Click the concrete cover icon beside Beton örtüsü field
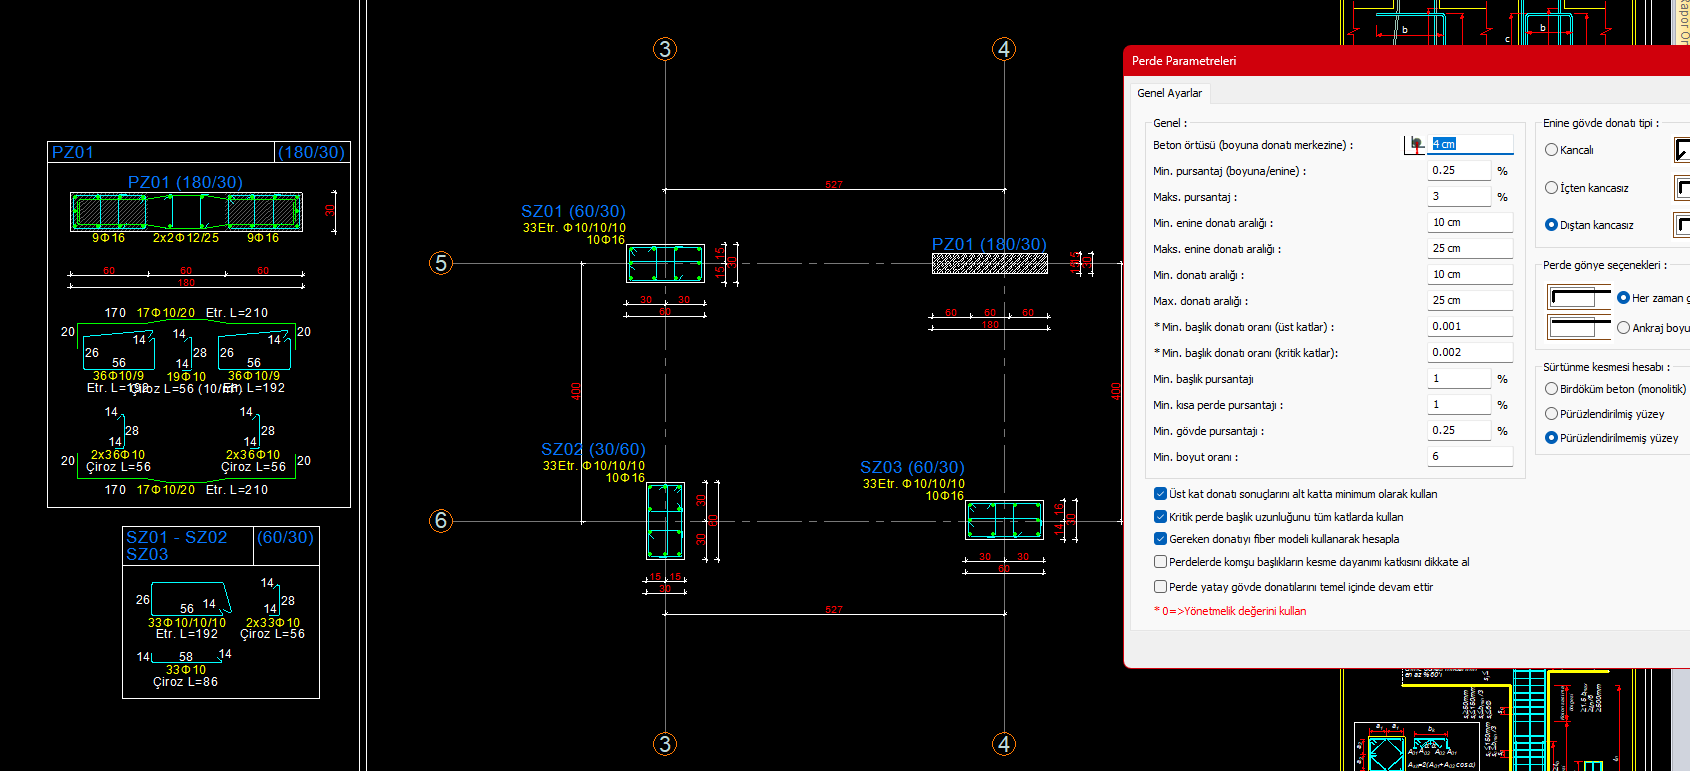The height and width of the screenshot is (771, 1690). 1416,144
